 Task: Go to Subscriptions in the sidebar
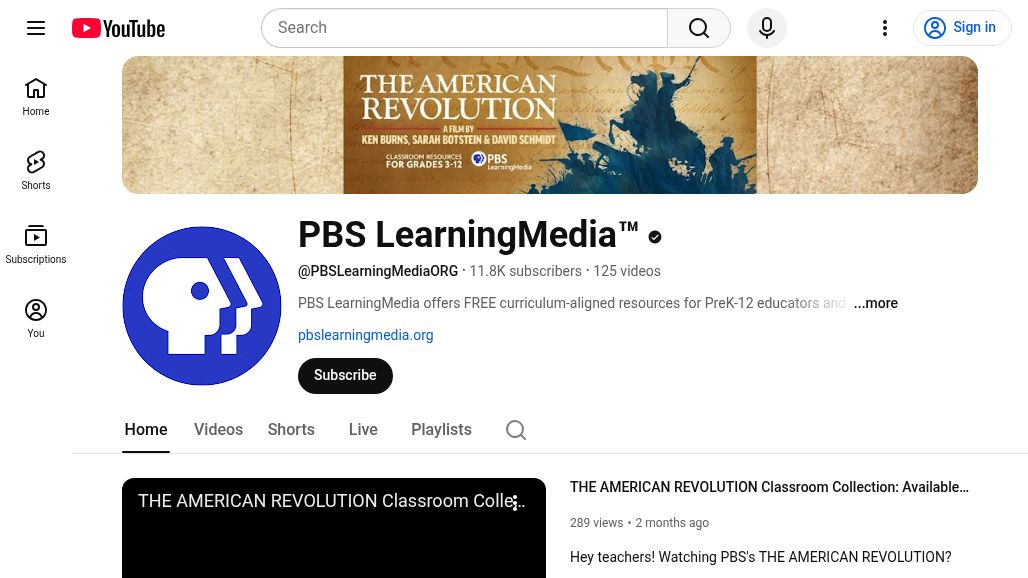click(36, 243)
